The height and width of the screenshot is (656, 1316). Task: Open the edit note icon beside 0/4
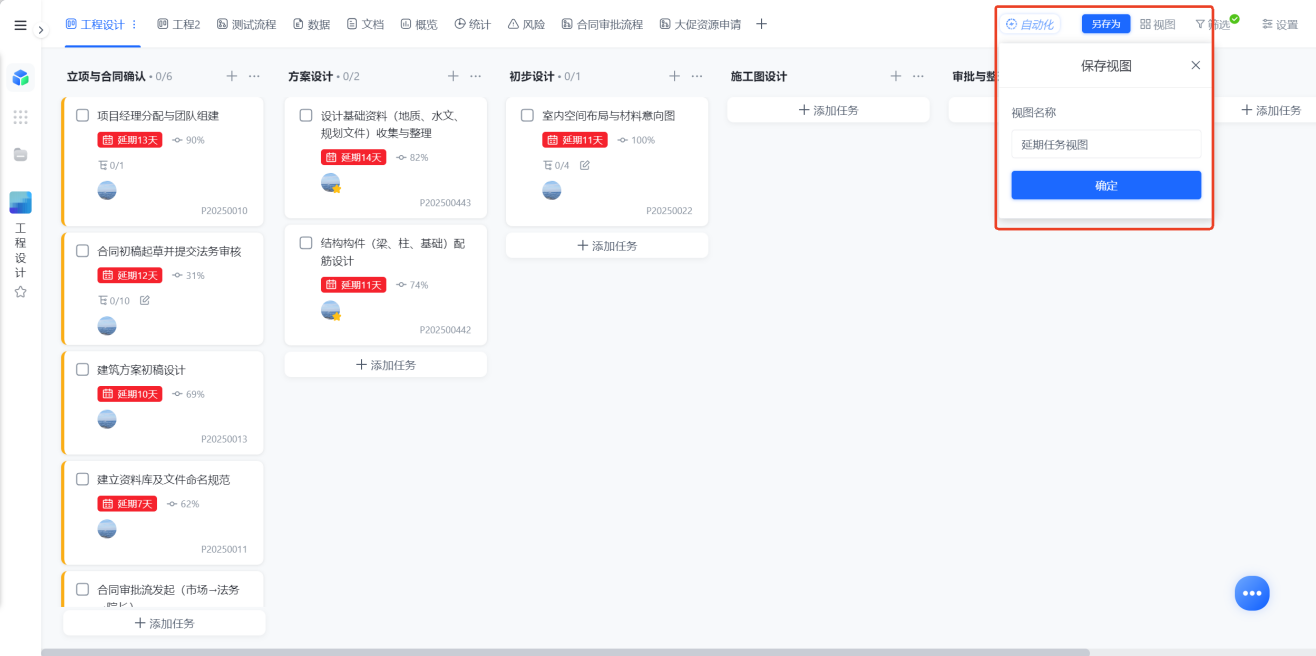(x=585, y=165)
